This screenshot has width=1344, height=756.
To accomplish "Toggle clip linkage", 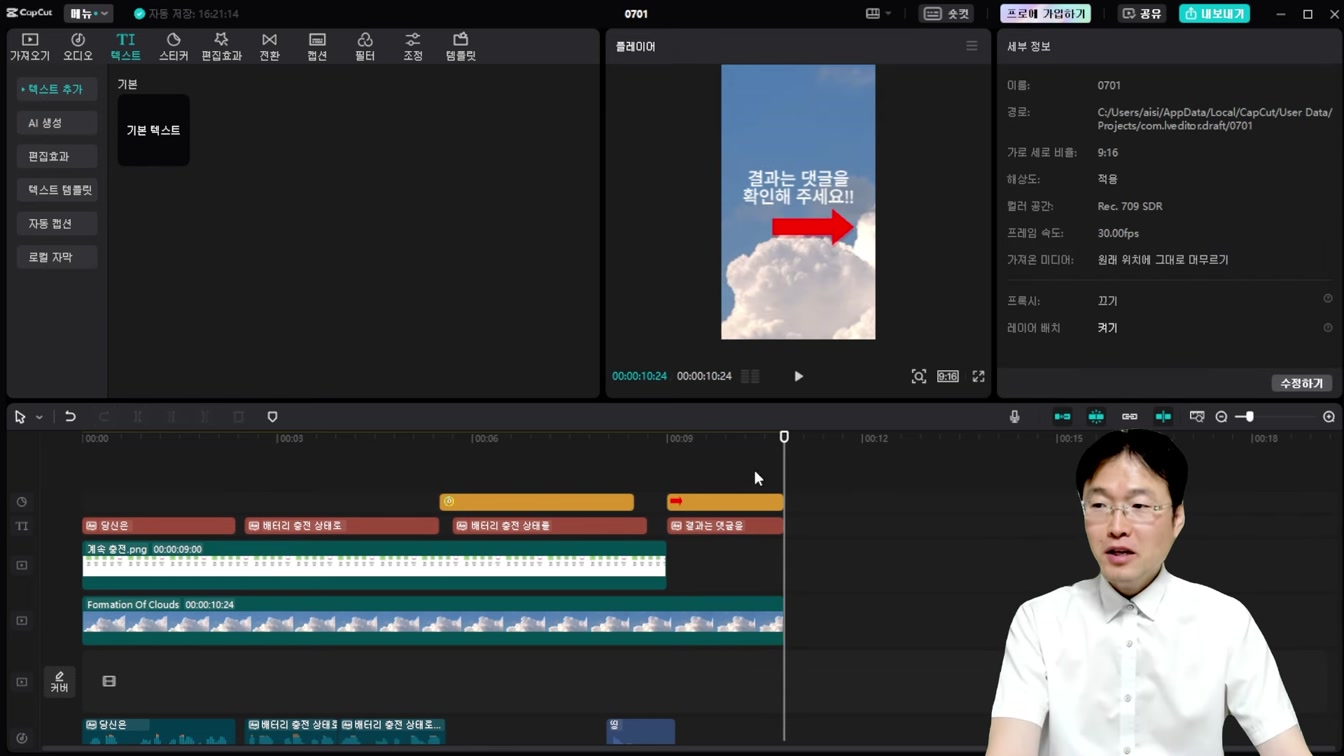I will coord(1130,417).
